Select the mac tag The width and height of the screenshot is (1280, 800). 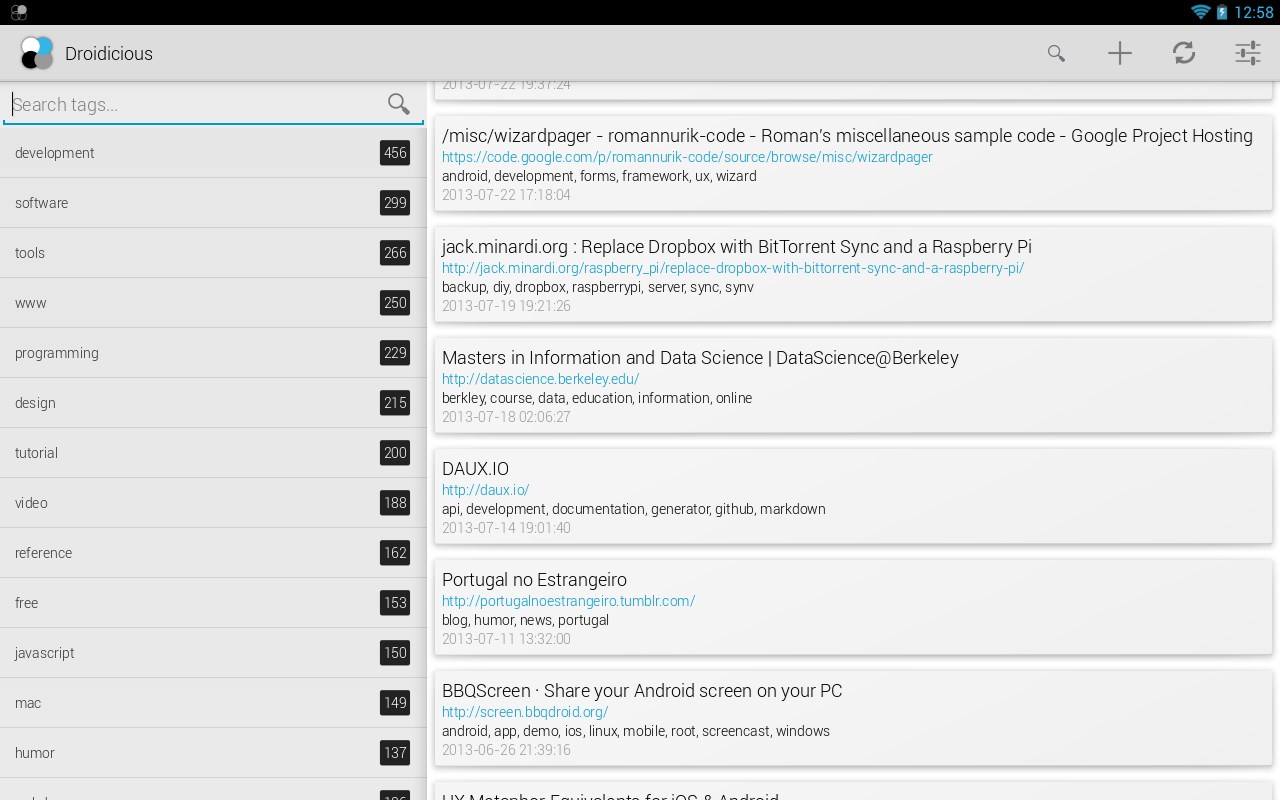[213, 703]
